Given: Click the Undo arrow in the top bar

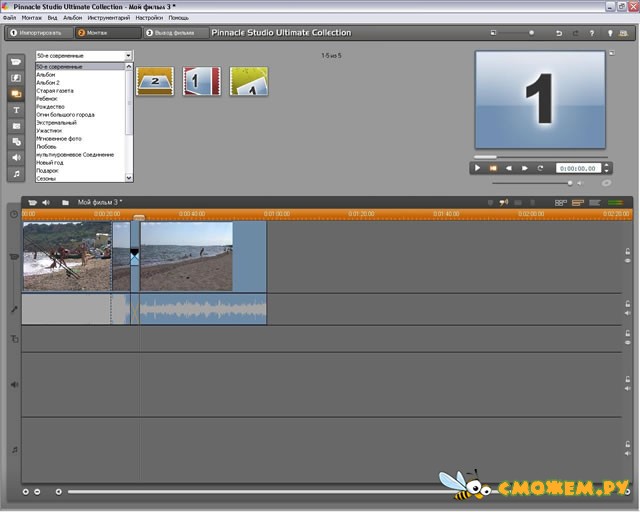Looking at the screenshot, I should pyautogui.click(x=559, y=33).
